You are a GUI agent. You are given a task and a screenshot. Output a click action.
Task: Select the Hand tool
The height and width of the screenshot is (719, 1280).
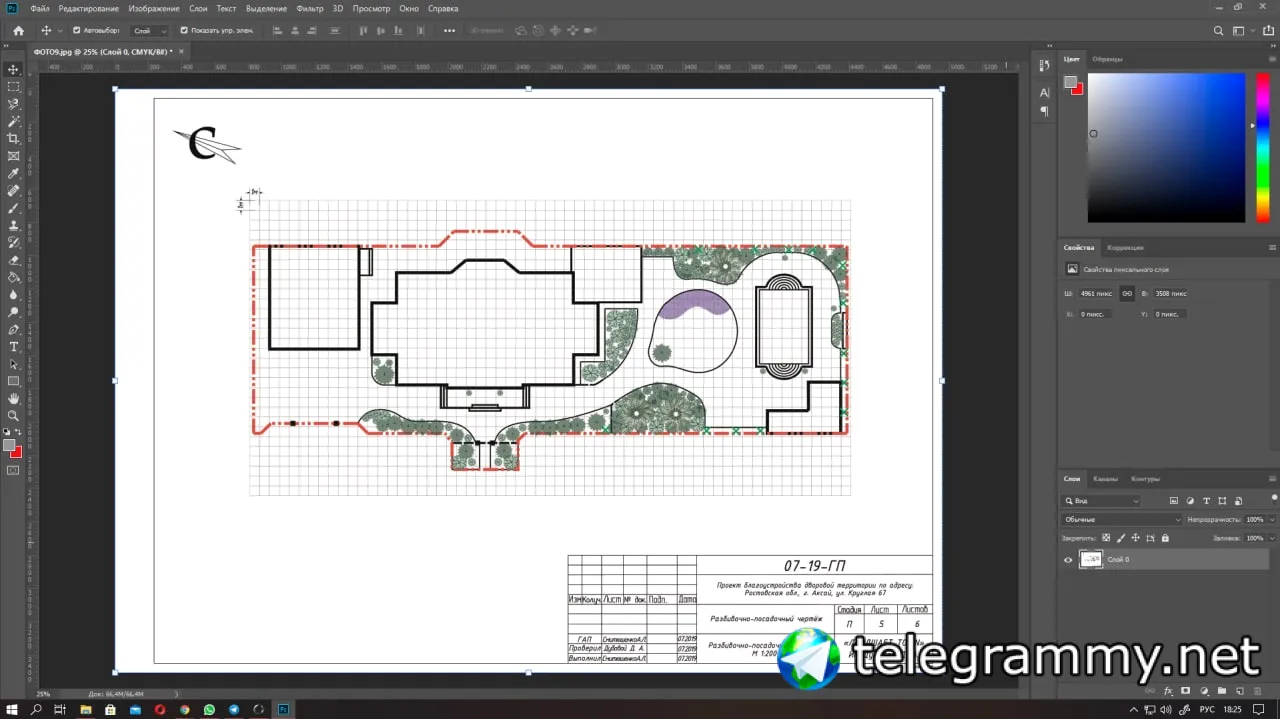coord(14,399)
